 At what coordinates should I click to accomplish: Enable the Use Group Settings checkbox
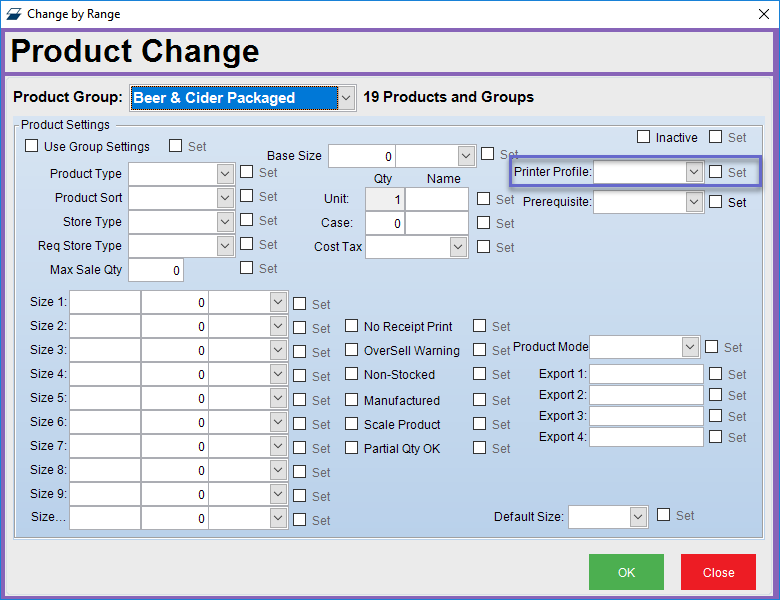coord(32,147)
